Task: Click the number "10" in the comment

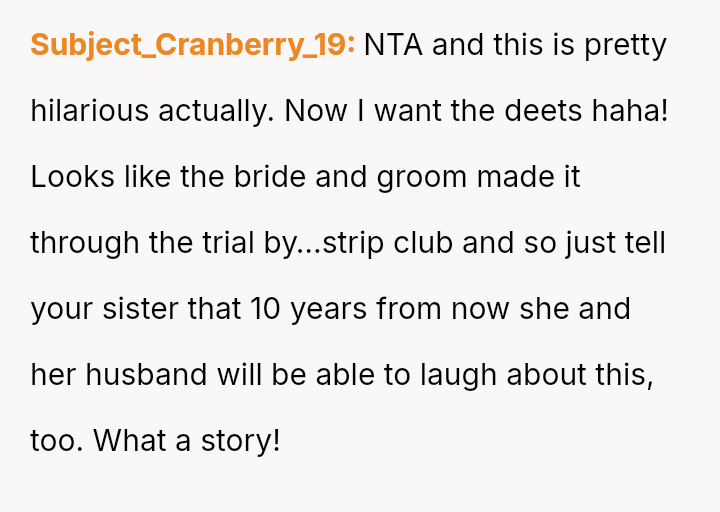Action: pyautogui.click(x=265, y=309)
